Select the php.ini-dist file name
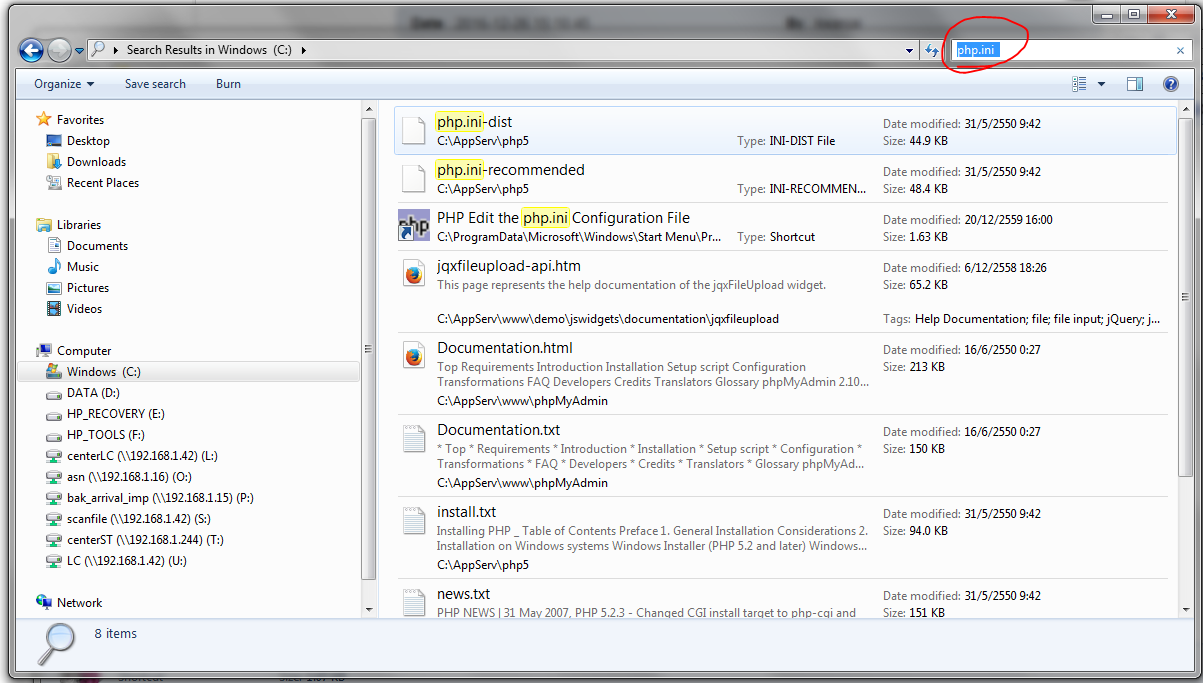 coord(475,122)
